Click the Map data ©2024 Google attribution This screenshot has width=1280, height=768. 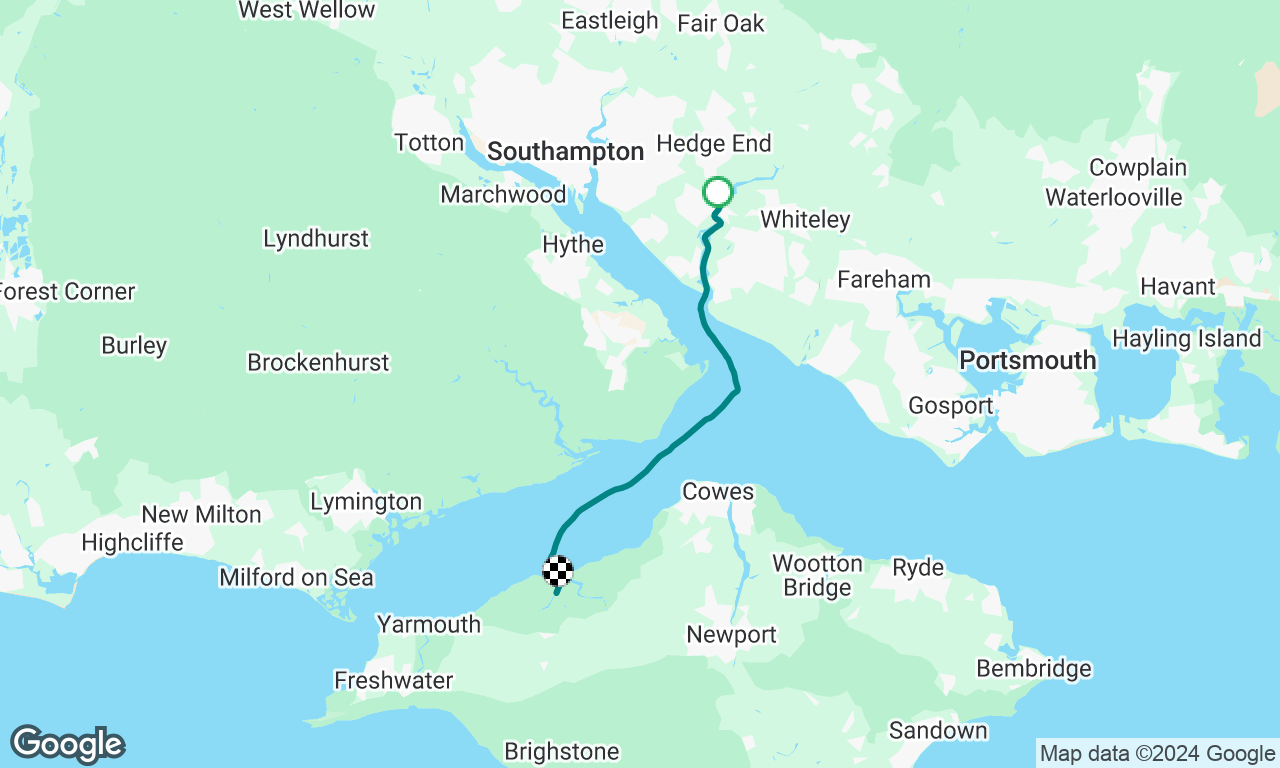point(1157,754)
